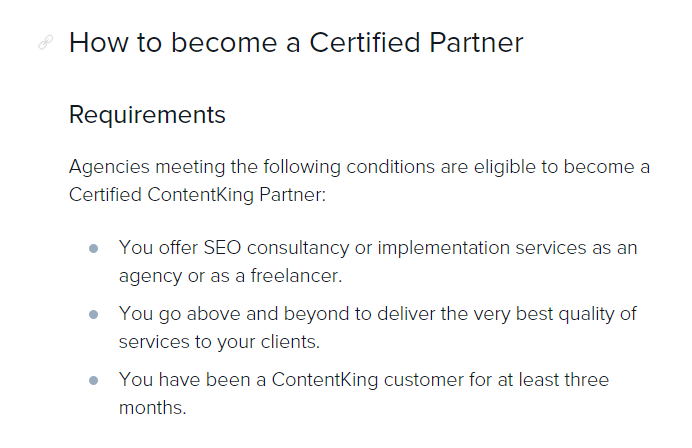Click the third bullet point dot
This screenshot has width=692, height=448.
click(94, 380)
